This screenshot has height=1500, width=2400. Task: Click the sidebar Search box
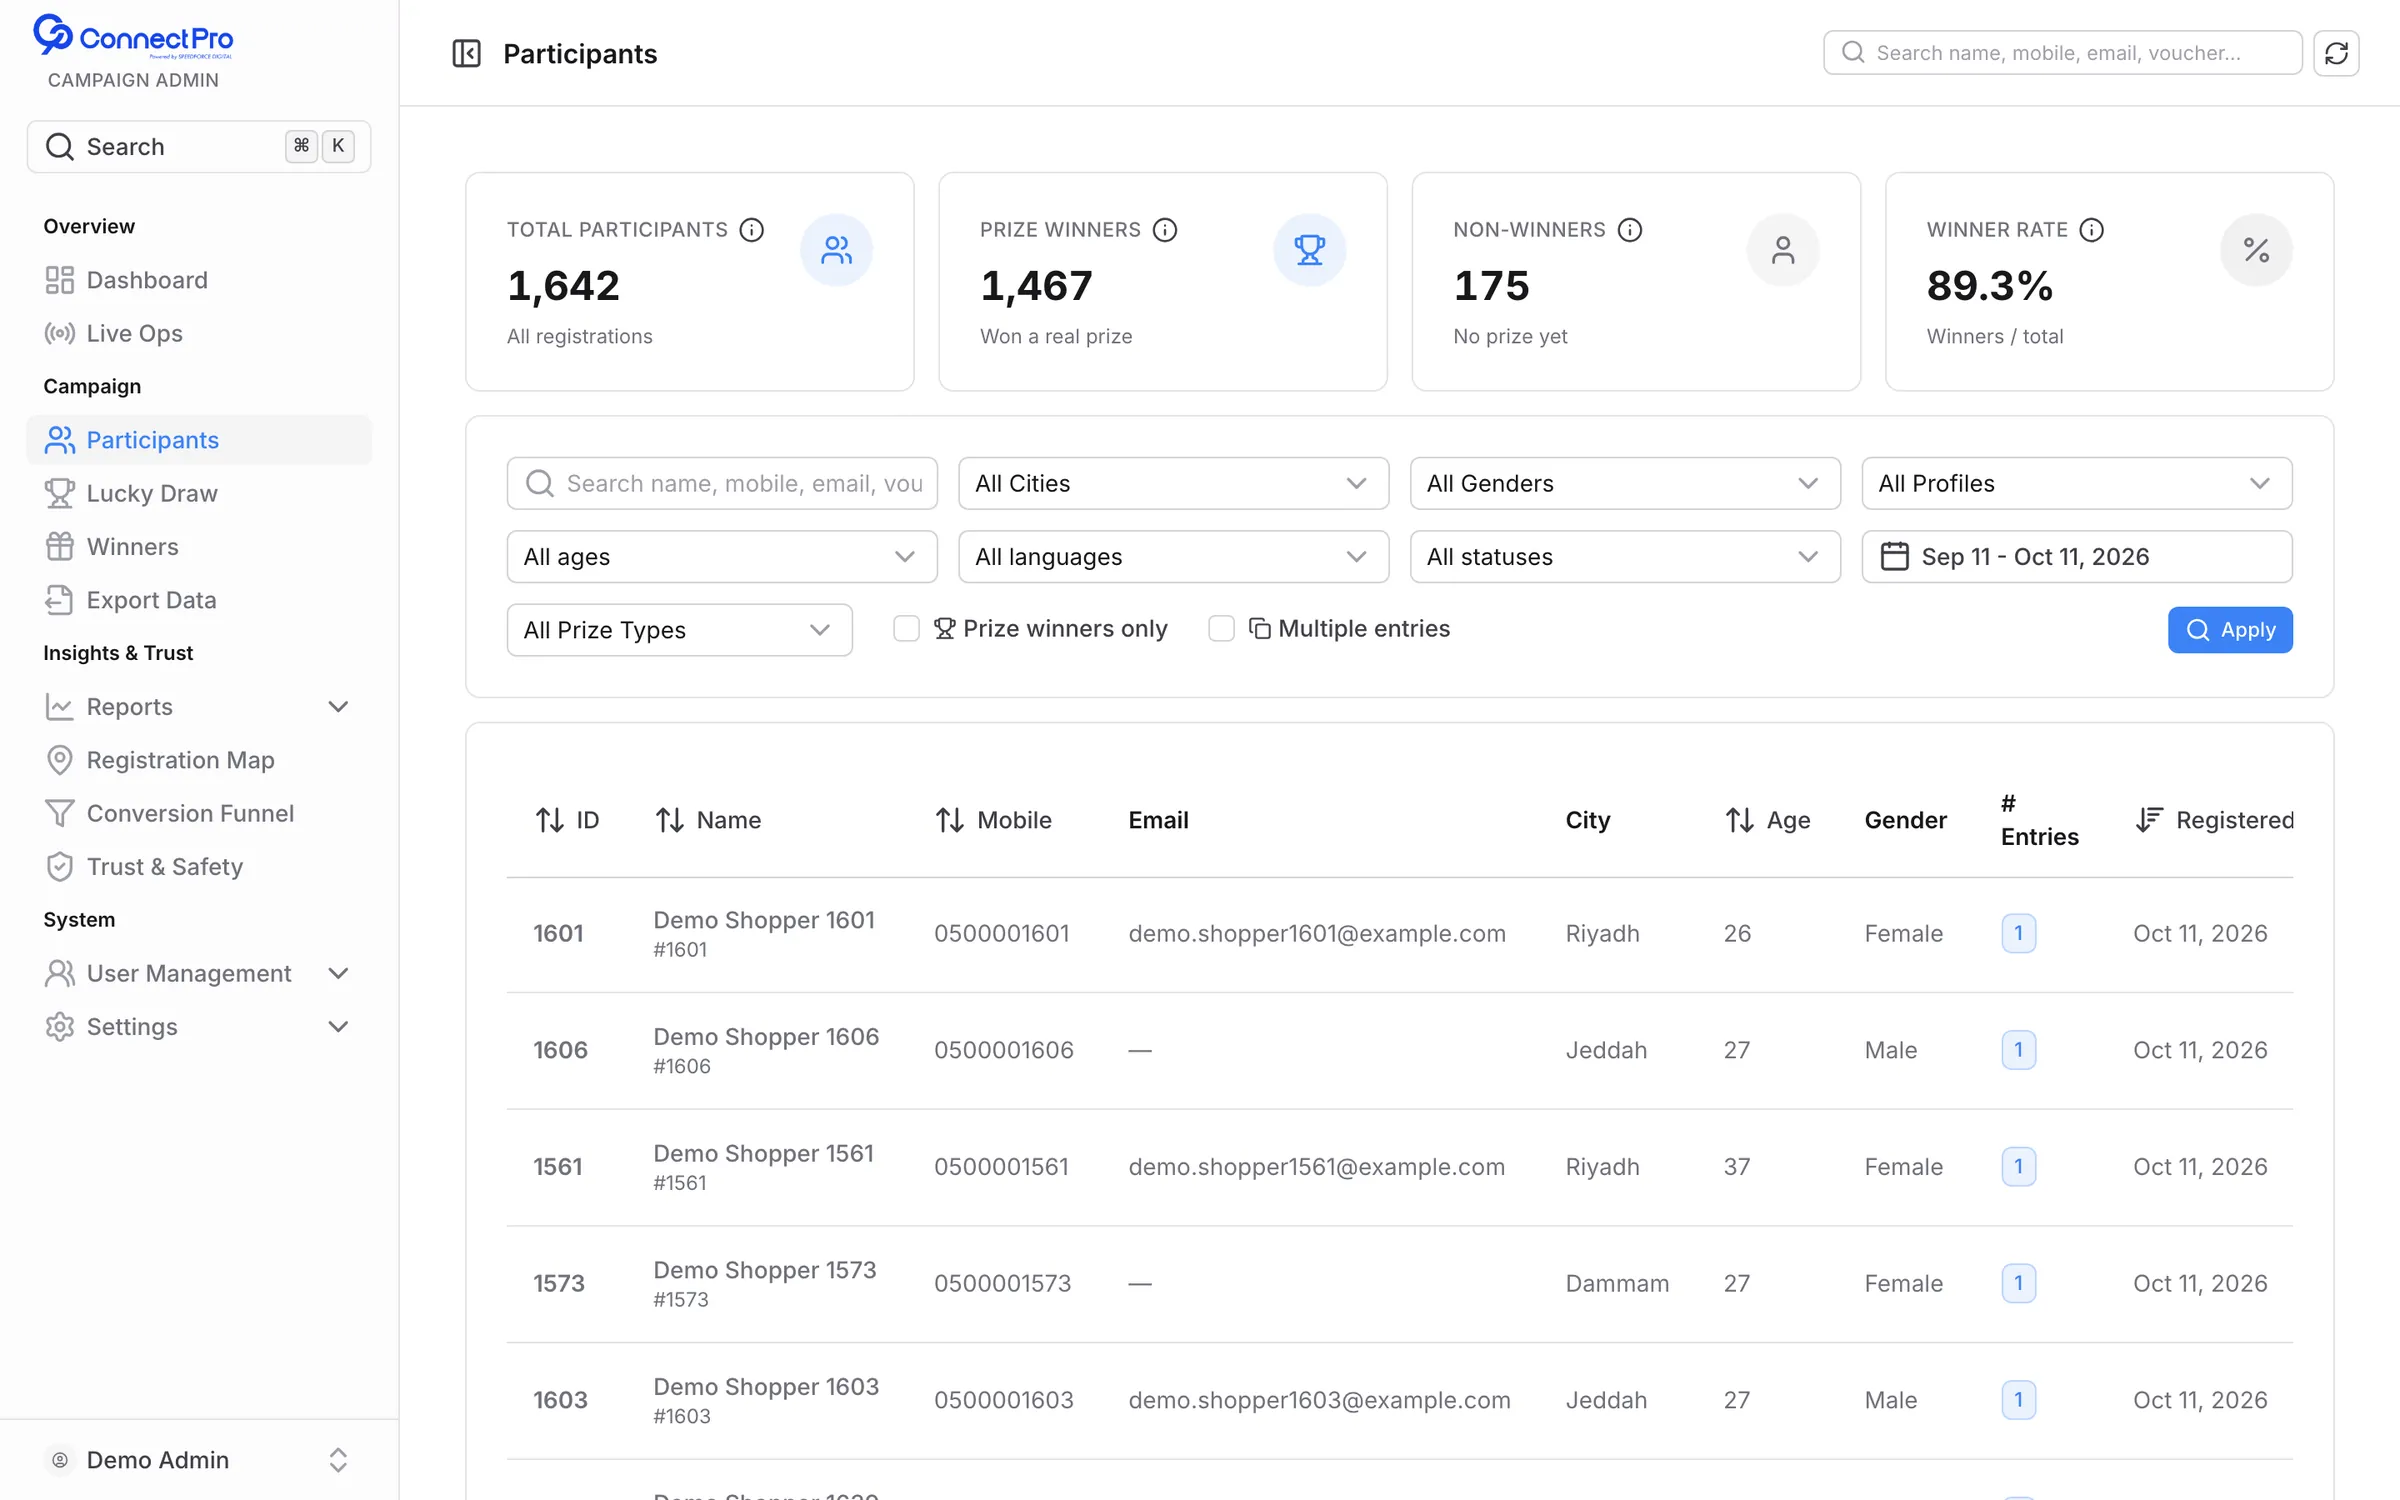click(199, 147)
